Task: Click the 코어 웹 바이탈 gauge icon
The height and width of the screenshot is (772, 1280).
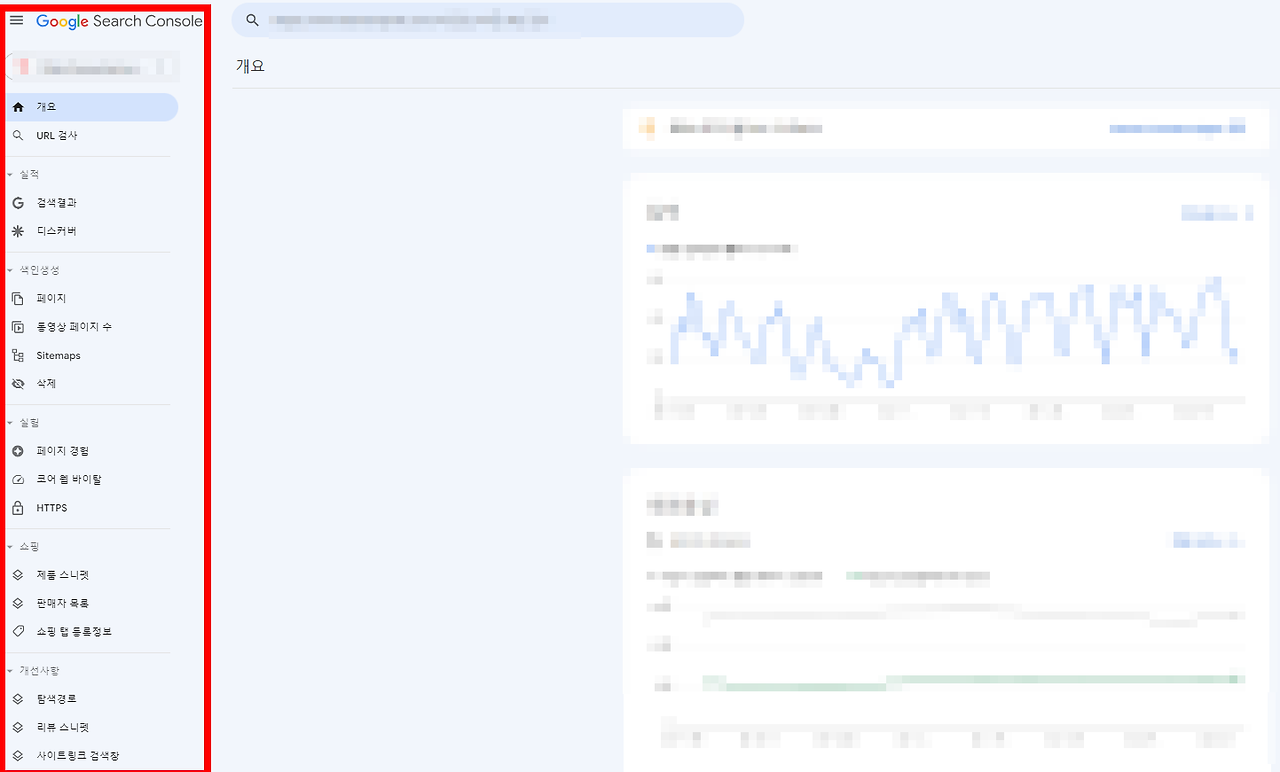Action: click(18, 480)
